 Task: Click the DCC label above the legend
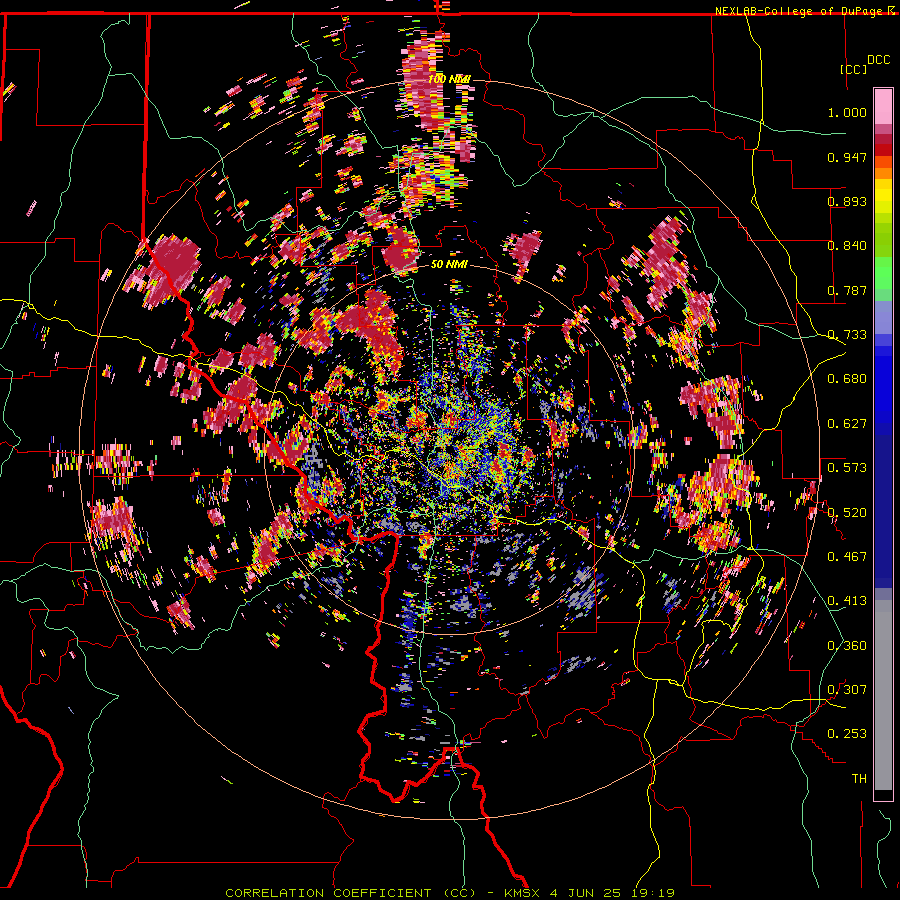click(878, 60)
